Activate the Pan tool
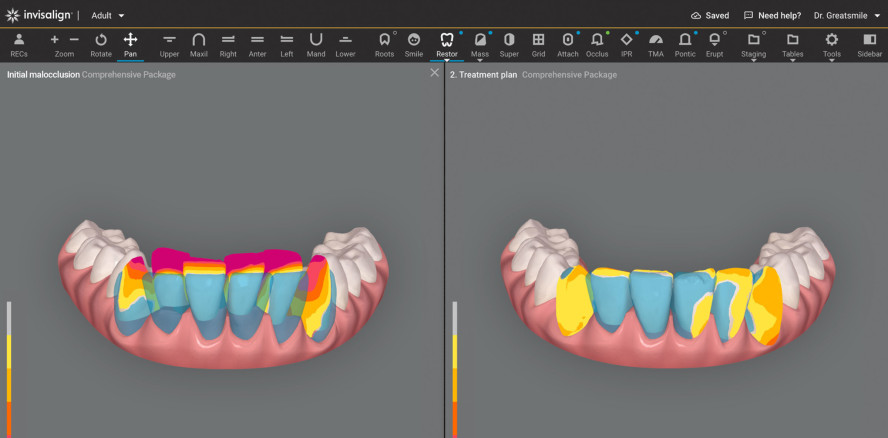The image size is (888, 438). pos(130,44)
